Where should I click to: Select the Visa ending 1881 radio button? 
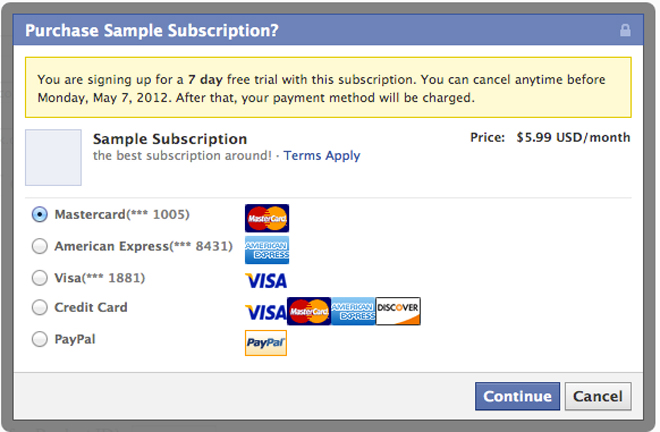[x=40, y=278]
